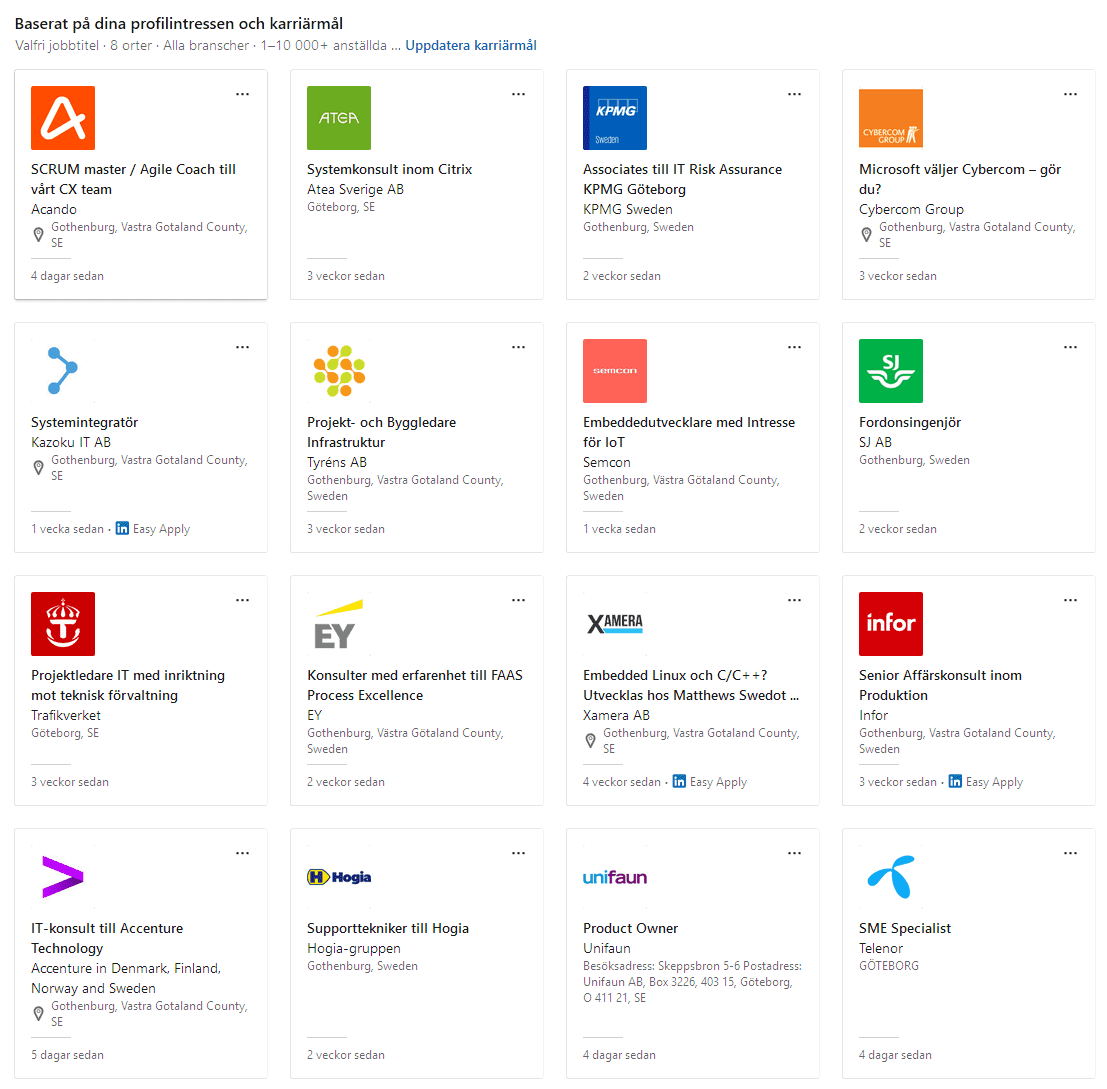Click LinkedIn Easy Apply icon on Infor card
This screenshot has height=1089, width=1107.
[955, 781]
